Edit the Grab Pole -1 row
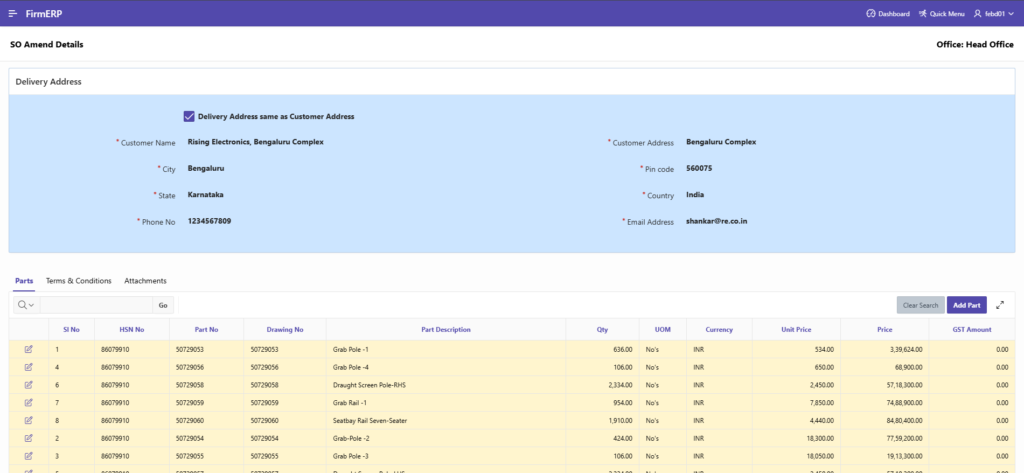The image size is (1024, 473). point(29,349)
